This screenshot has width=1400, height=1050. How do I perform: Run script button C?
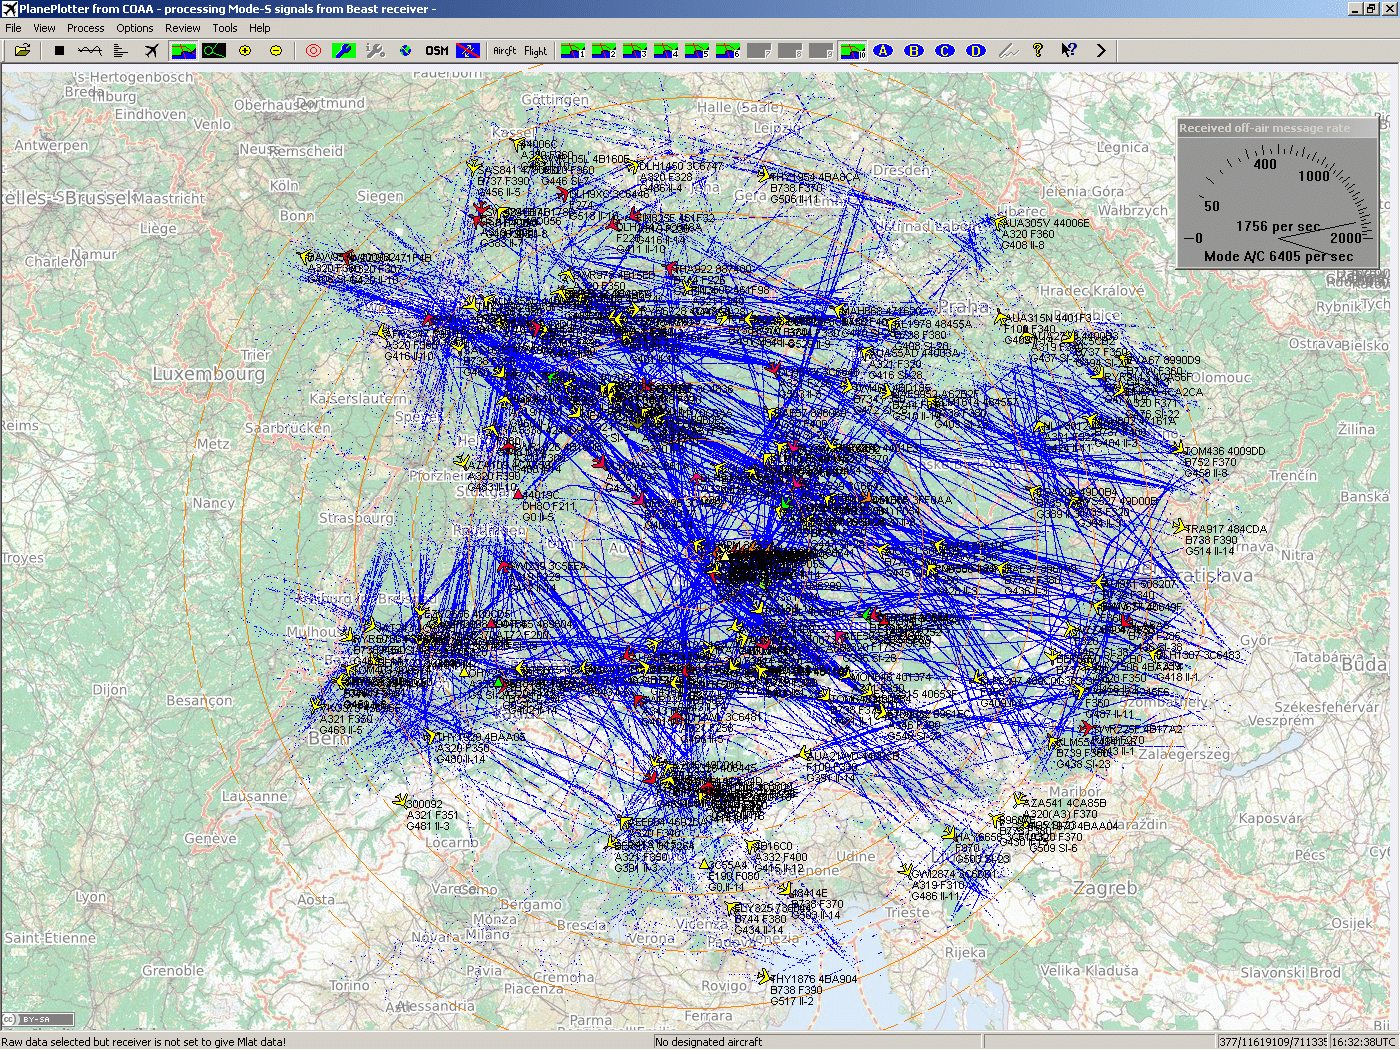[x=945, y=50]
